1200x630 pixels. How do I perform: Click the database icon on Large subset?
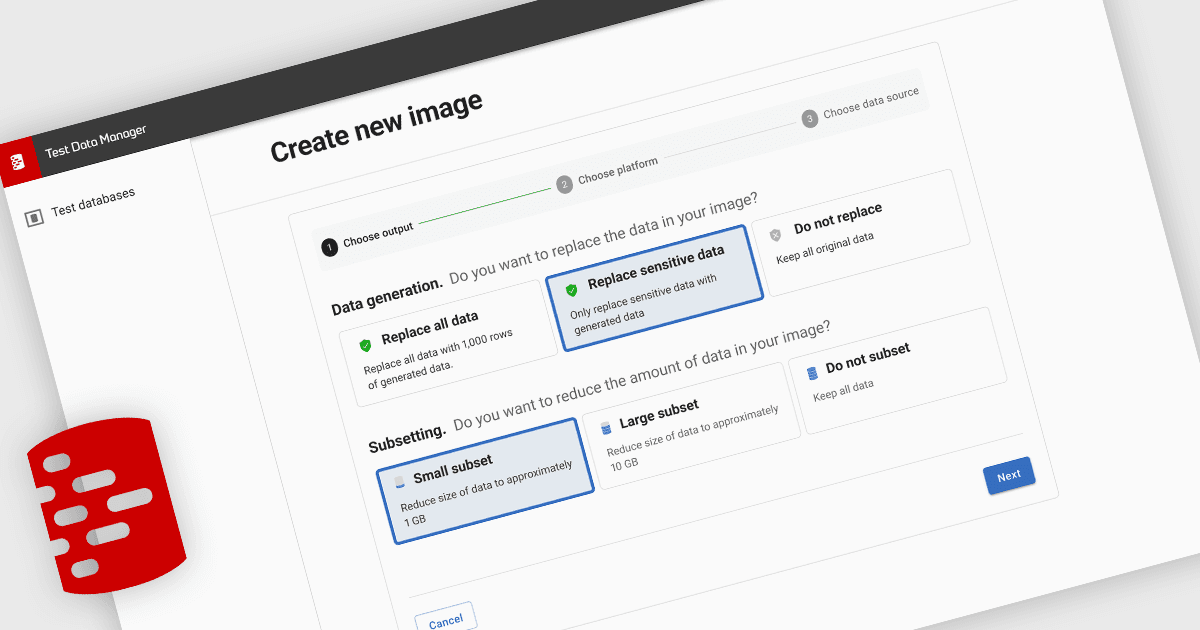point(605,427)
